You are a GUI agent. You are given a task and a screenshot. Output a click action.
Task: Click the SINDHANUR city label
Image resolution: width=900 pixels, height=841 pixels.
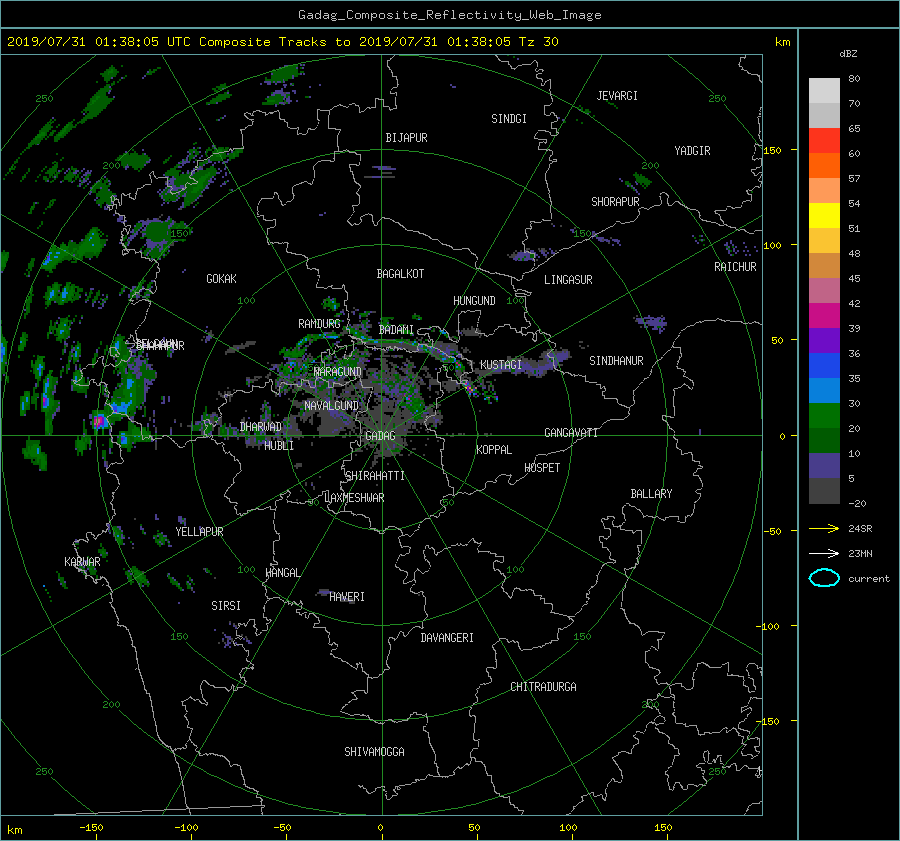click(616, 361)
